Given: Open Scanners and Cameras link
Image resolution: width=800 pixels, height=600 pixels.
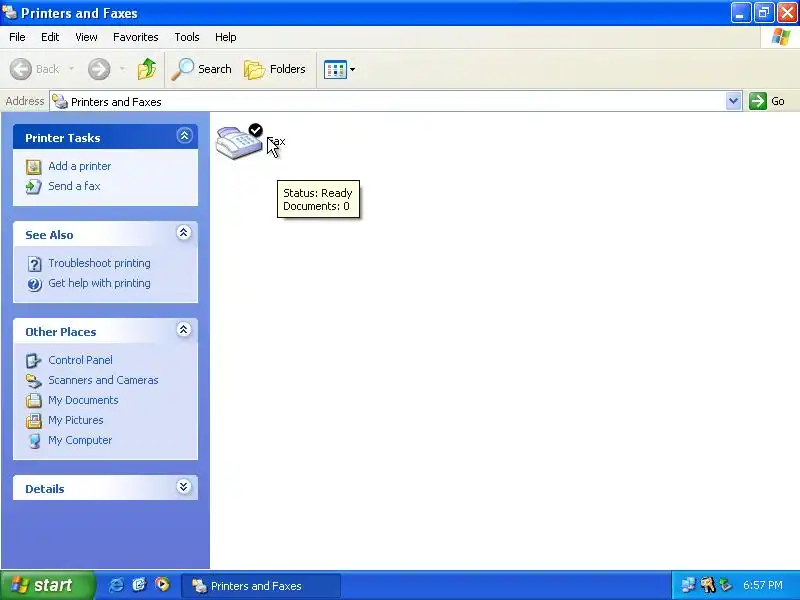Looking at the screenshot, I should click(x=104, y=380).
